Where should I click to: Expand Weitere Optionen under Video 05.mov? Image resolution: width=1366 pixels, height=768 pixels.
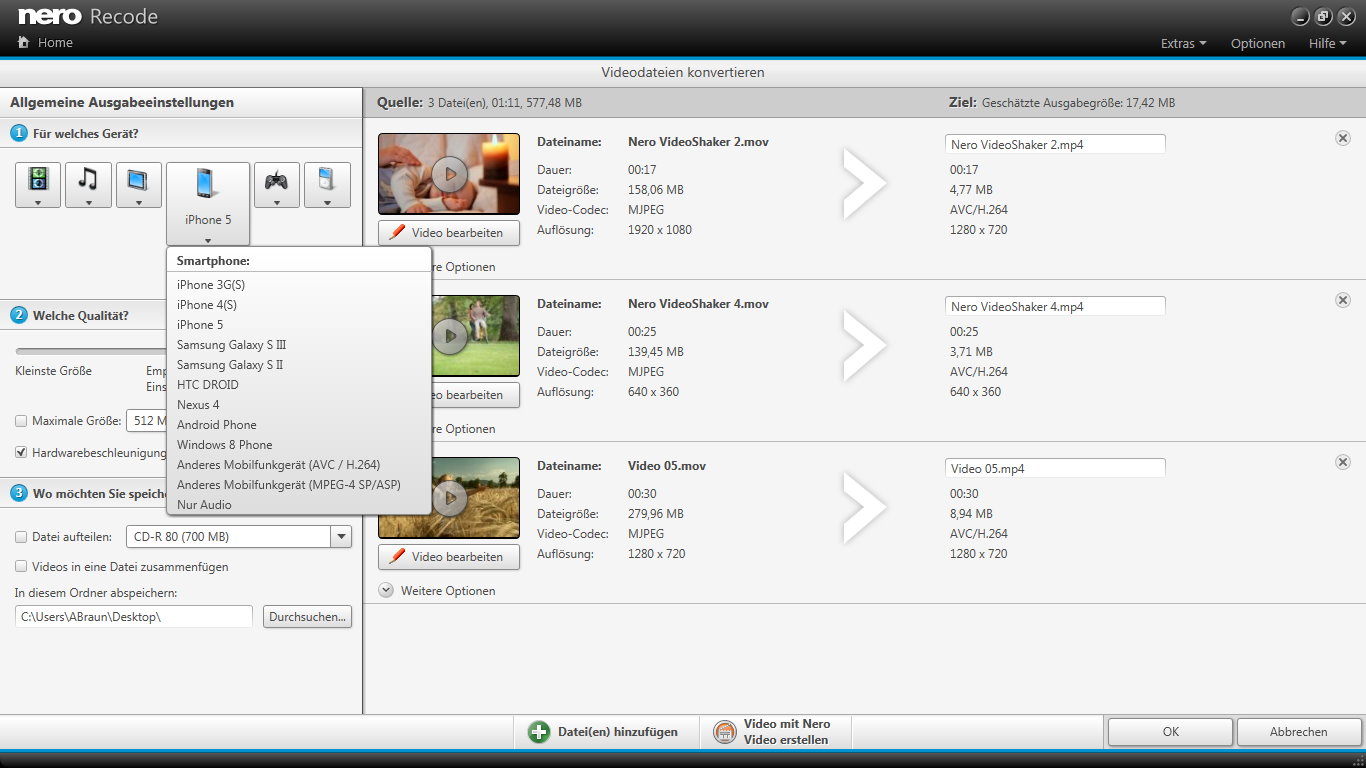(386, 591)
